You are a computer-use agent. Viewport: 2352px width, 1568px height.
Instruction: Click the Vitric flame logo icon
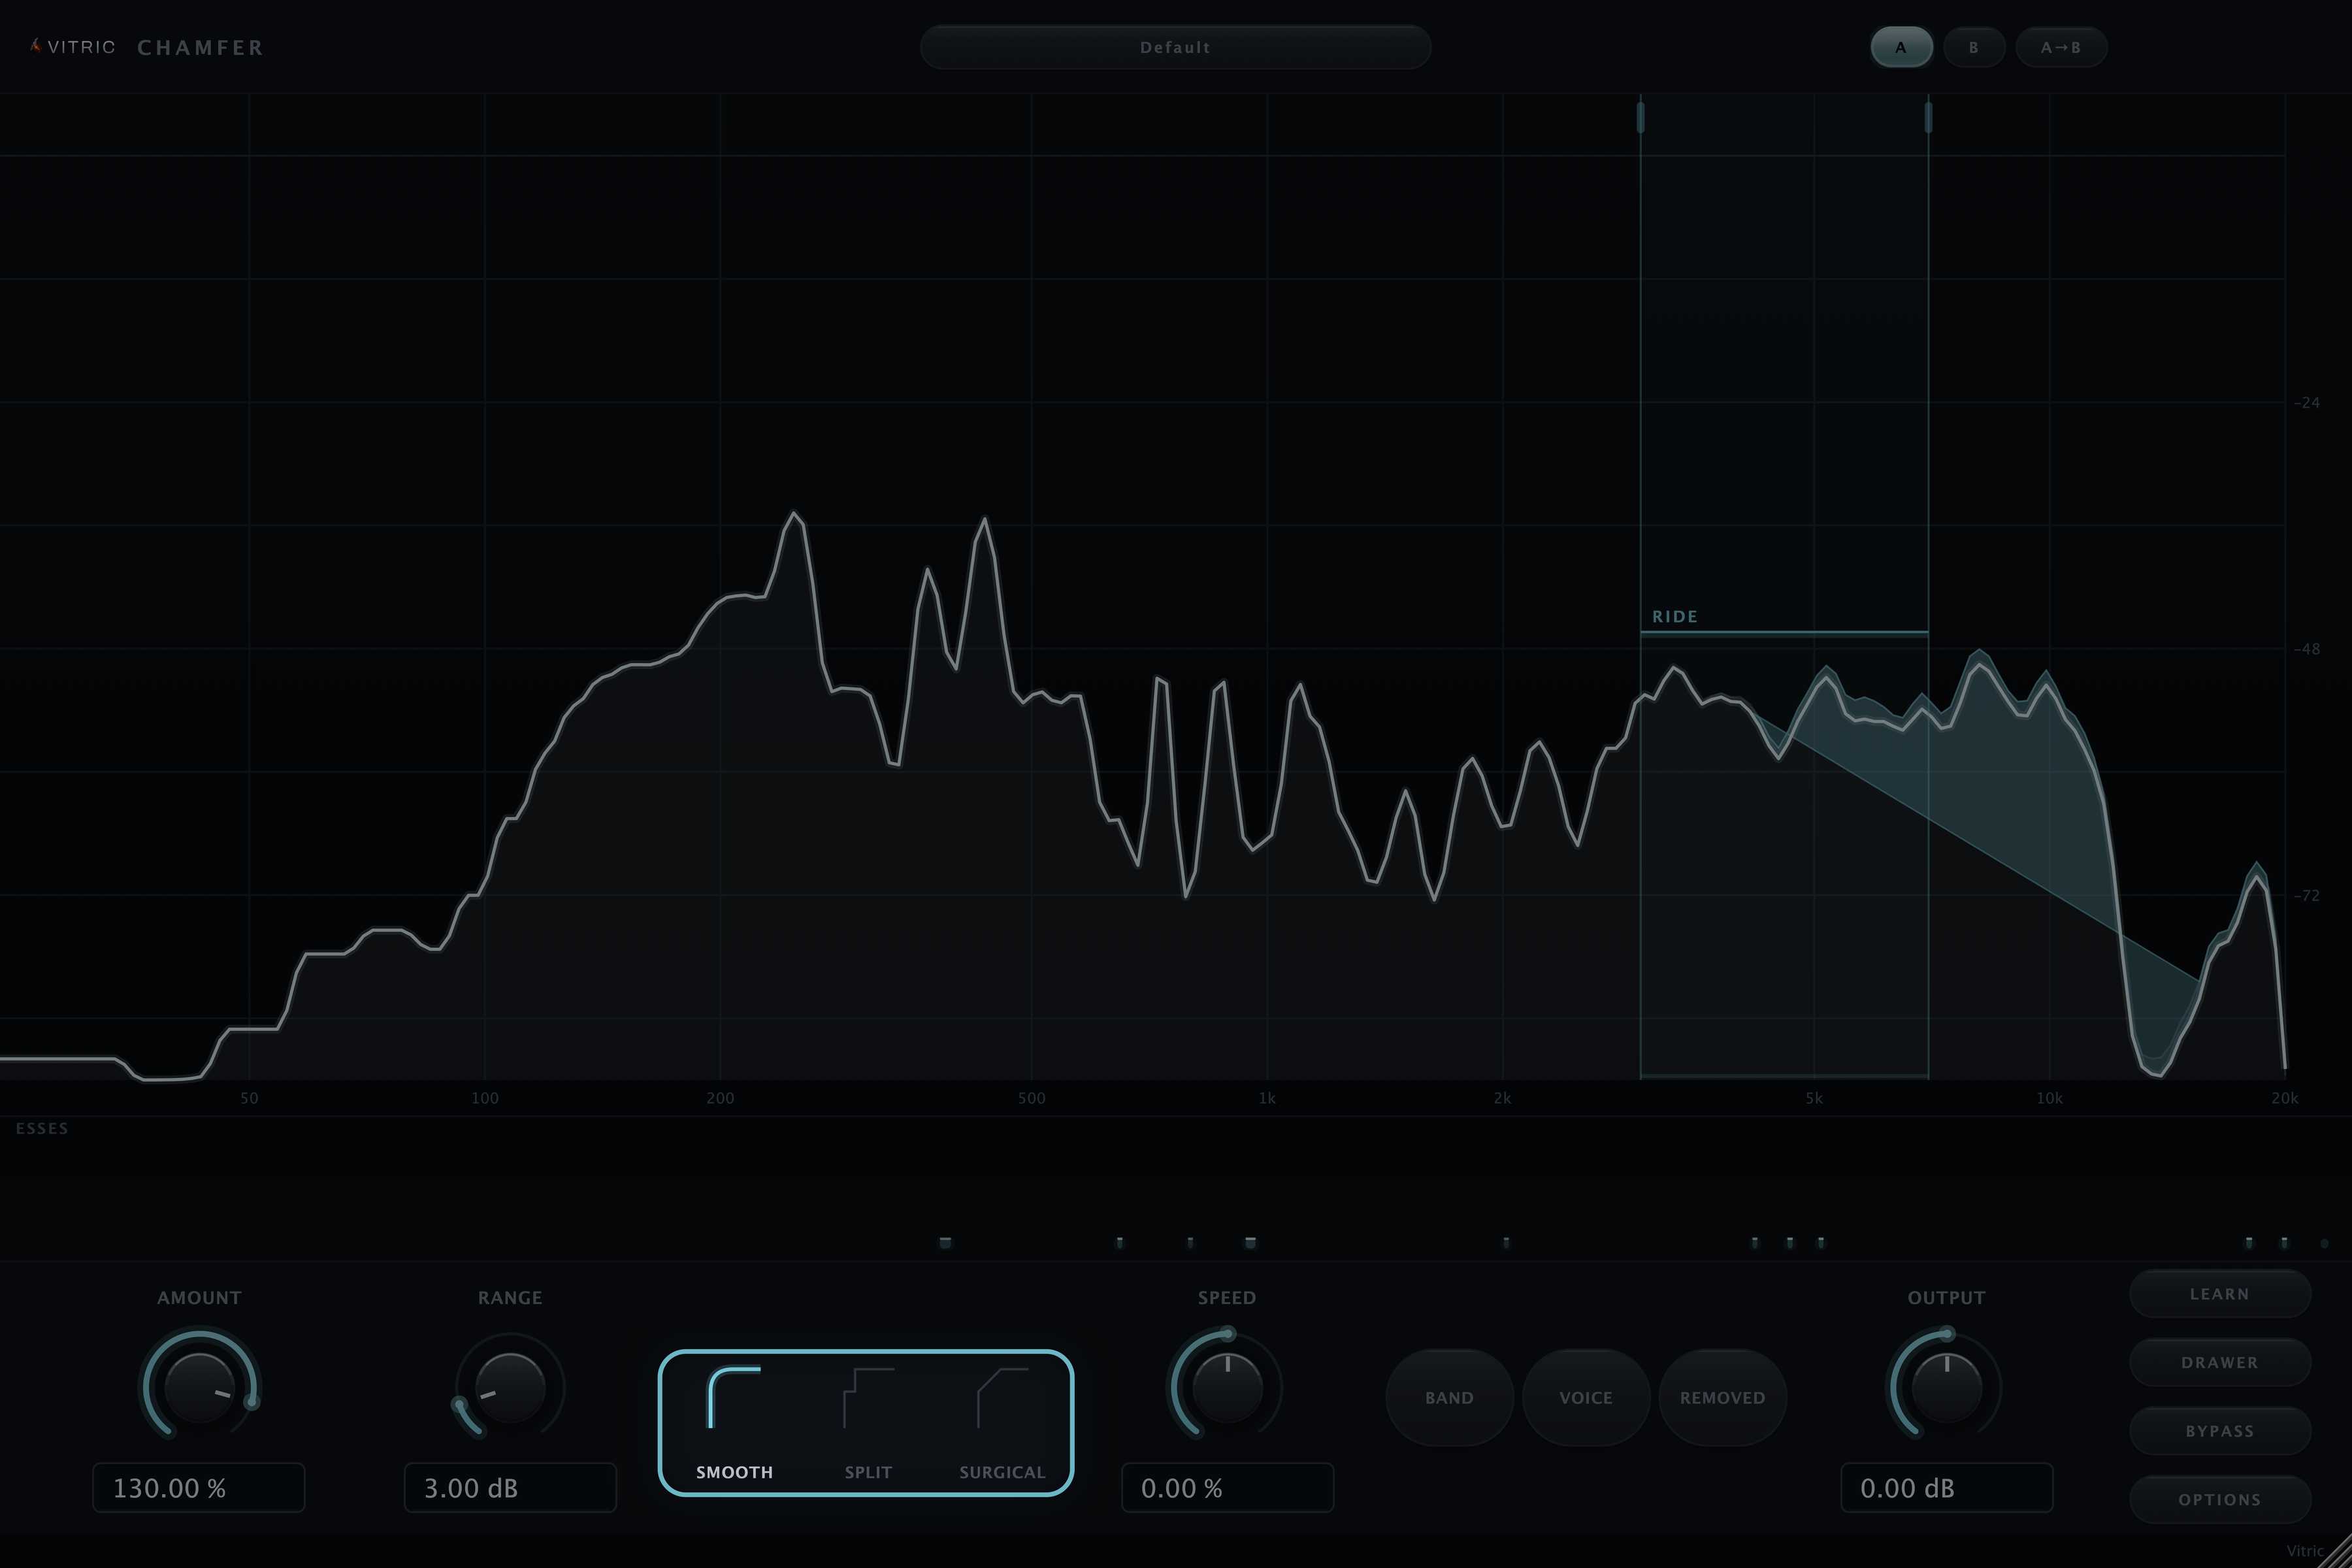point(36,46)
